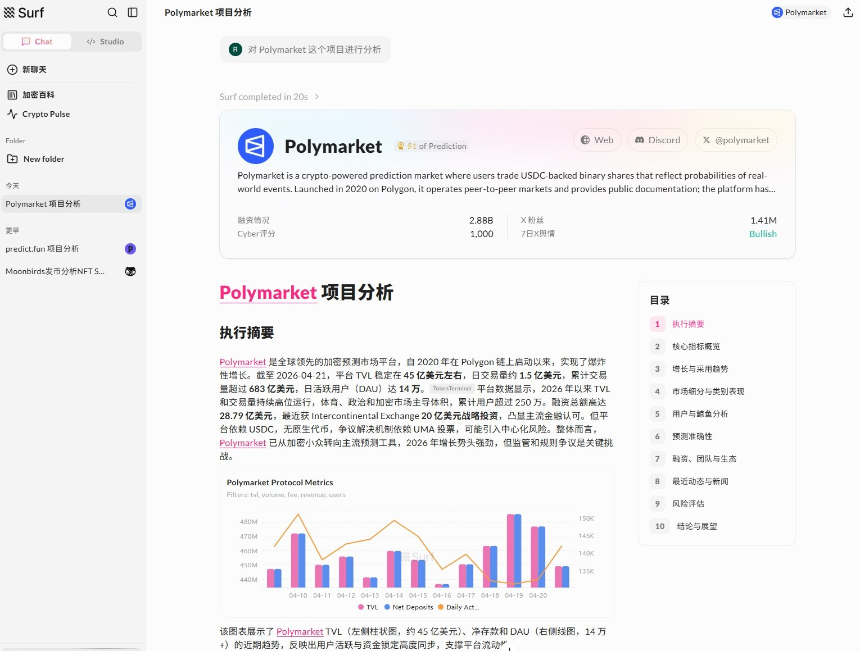860x651 pixels.
Task: Click the 04-19 bar in chart
Action: (x=514, y=551)
